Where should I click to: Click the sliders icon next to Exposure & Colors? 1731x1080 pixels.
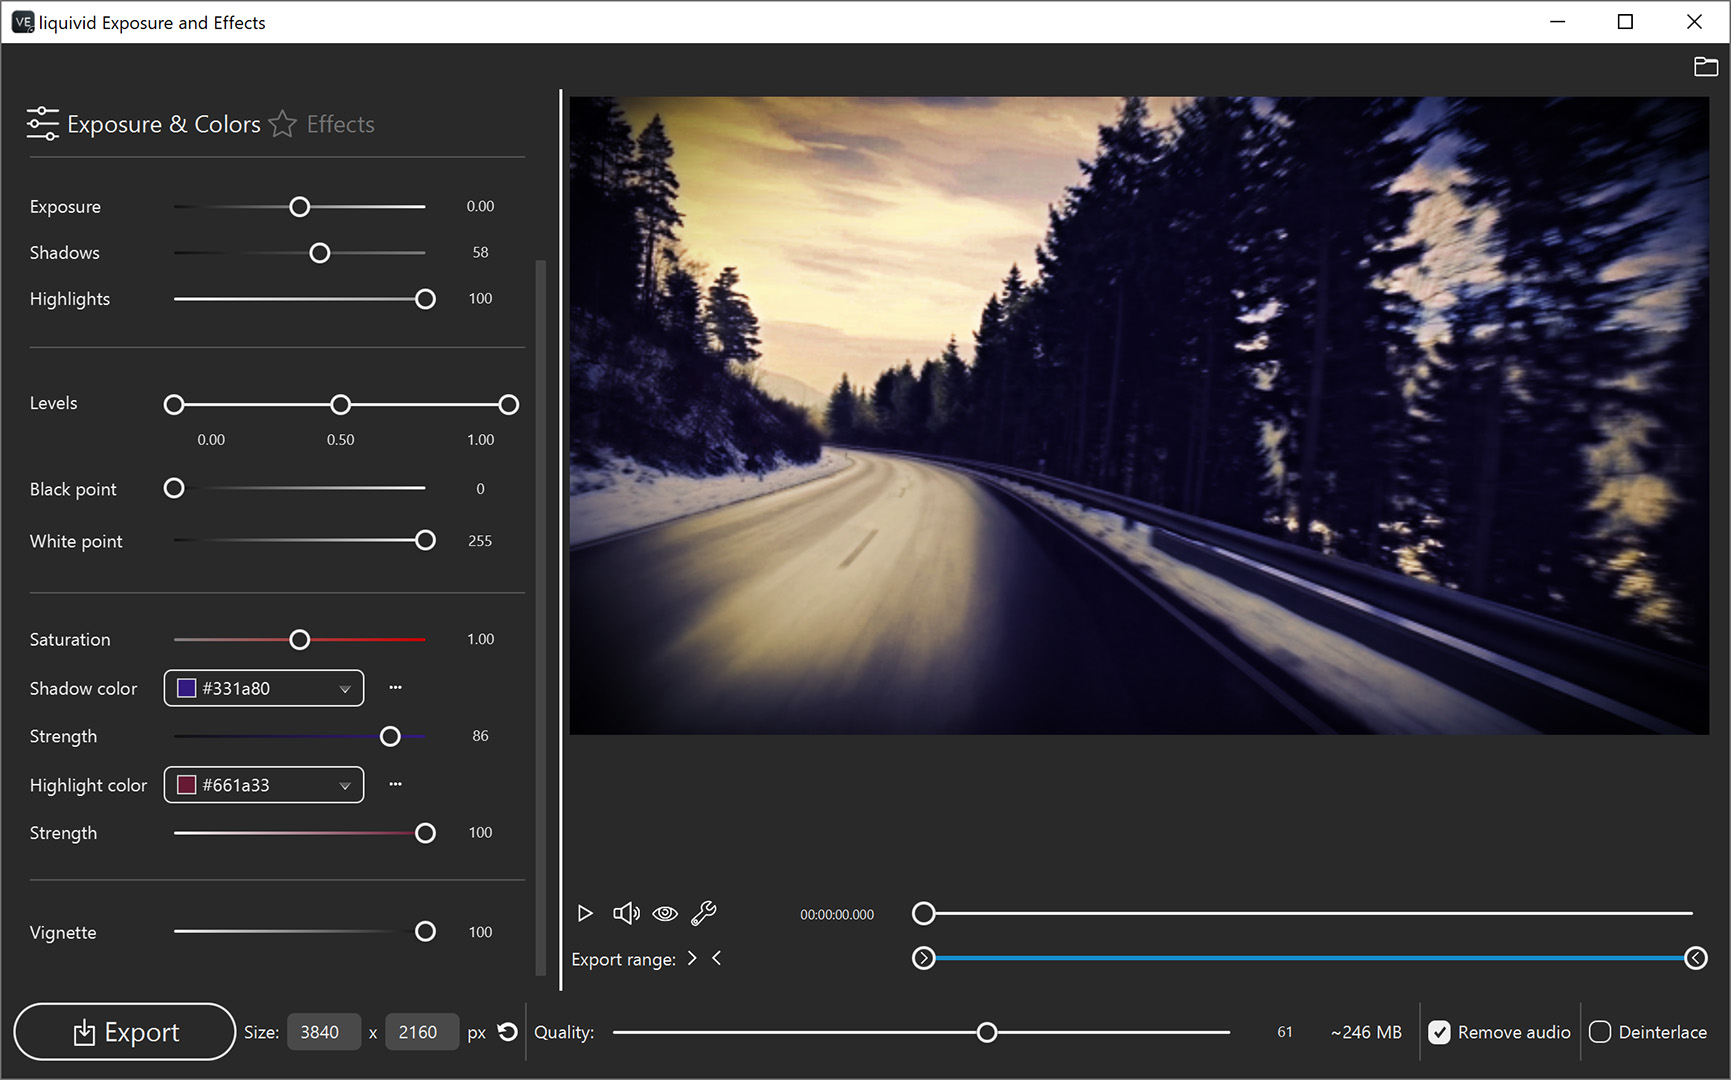[42, 122]
